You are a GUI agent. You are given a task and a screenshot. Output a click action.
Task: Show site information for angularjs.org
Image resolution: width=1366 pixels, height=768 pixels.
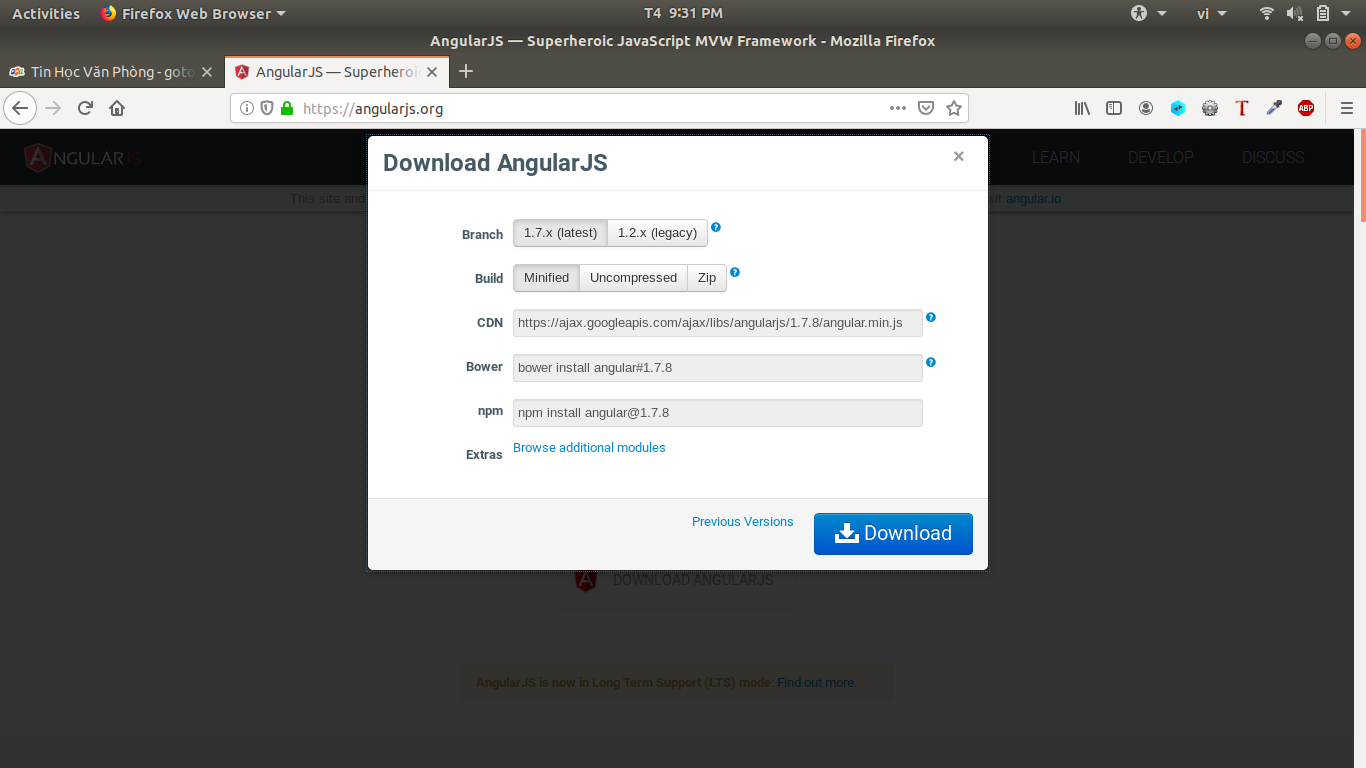tap(247, 108)
